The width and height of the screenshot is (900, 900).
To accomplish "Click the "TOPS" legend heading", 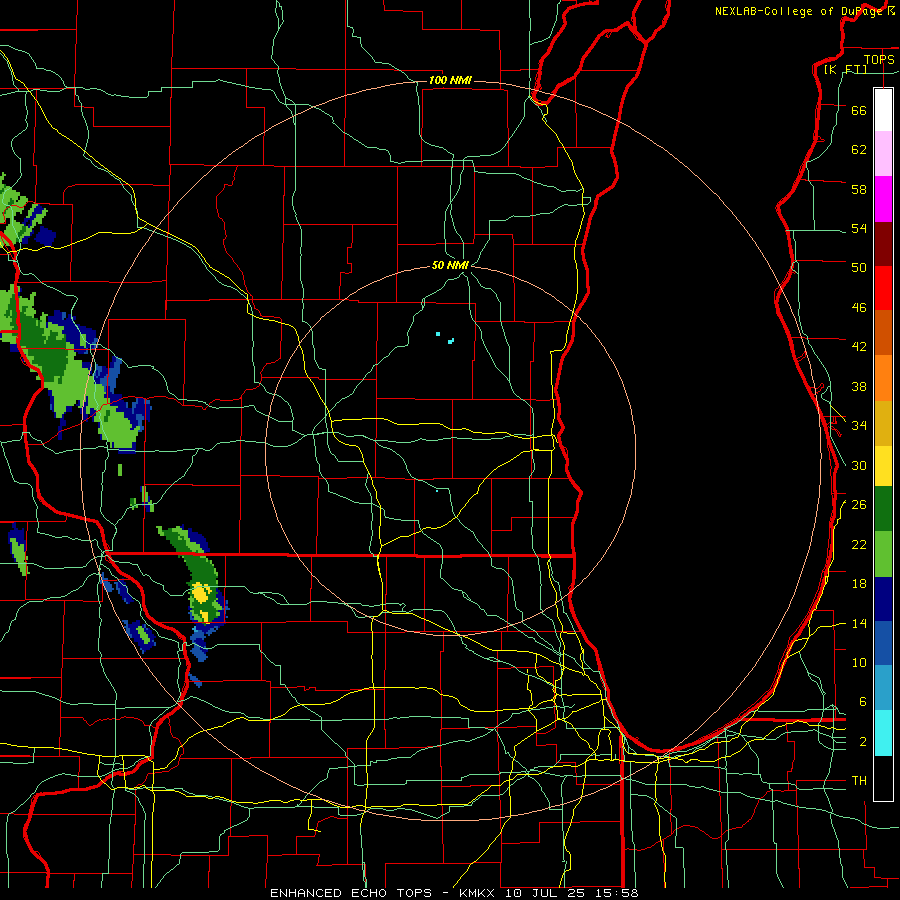I will coord(879,59).
